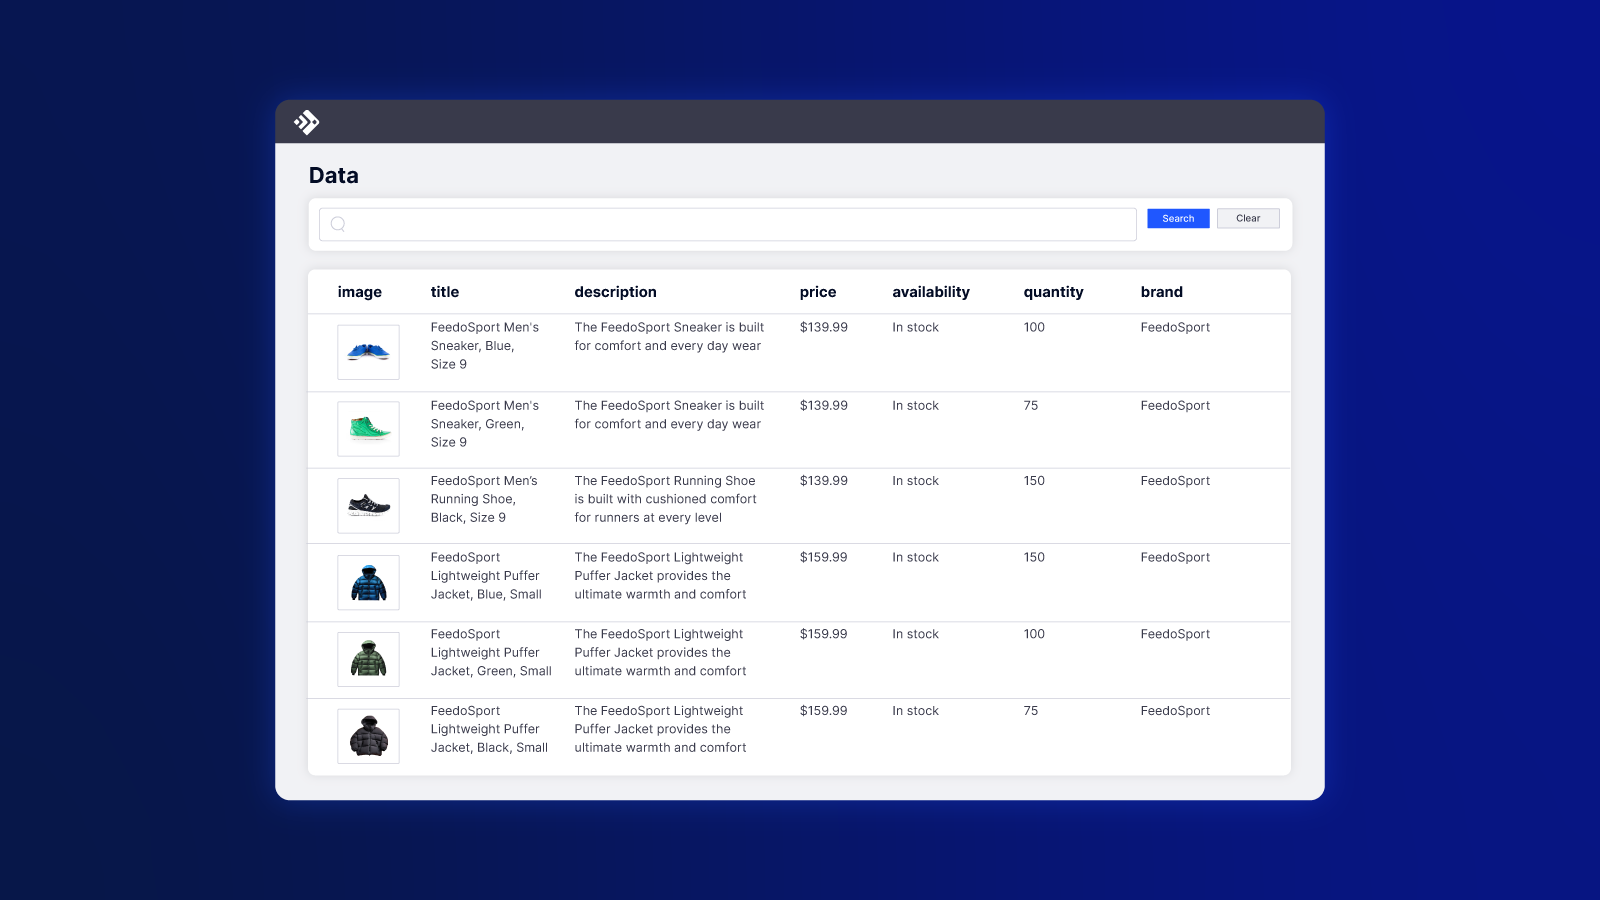Viewport: 1600px width, 900px height.
Task: View the black puffer jacket thumbnail
Action: [368, 737]
